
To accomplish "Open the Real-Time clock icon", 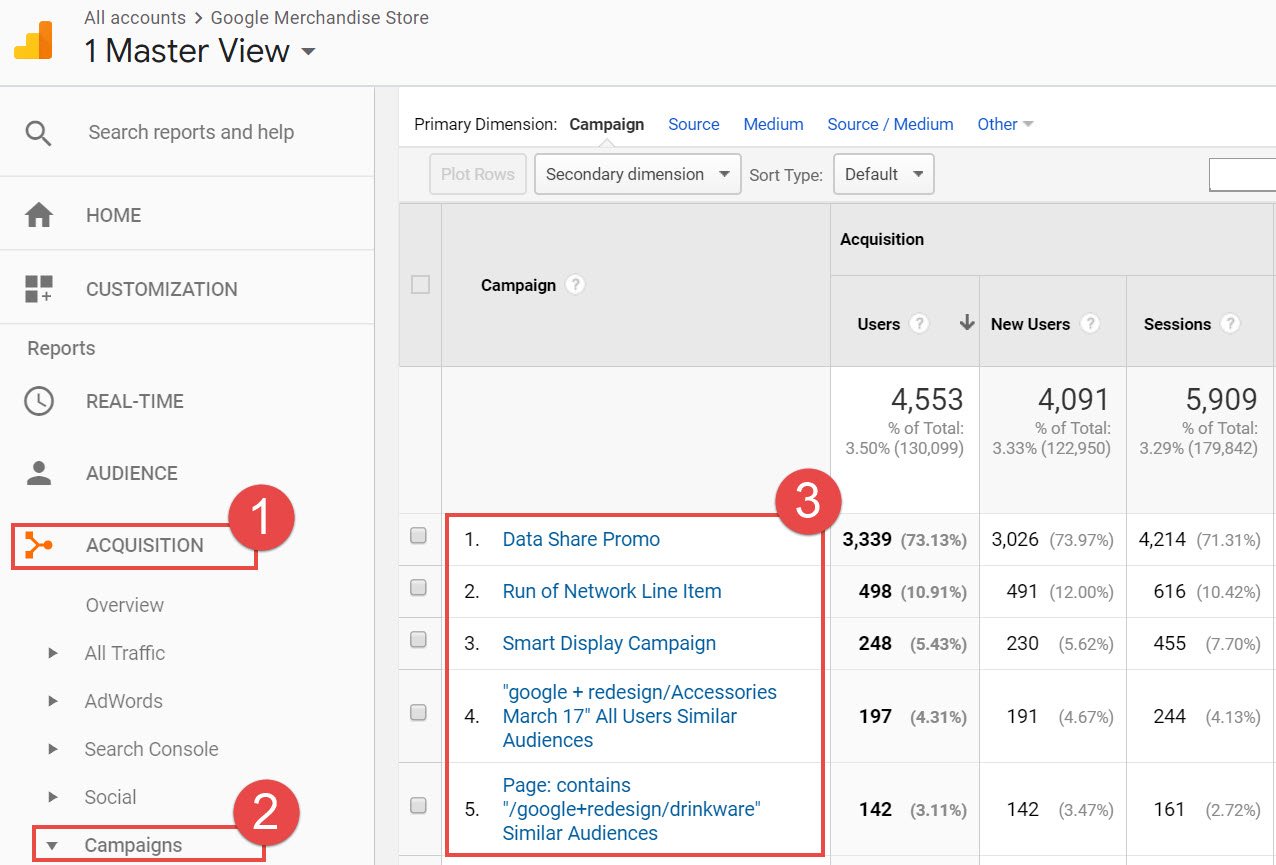I will pos(39,401).
